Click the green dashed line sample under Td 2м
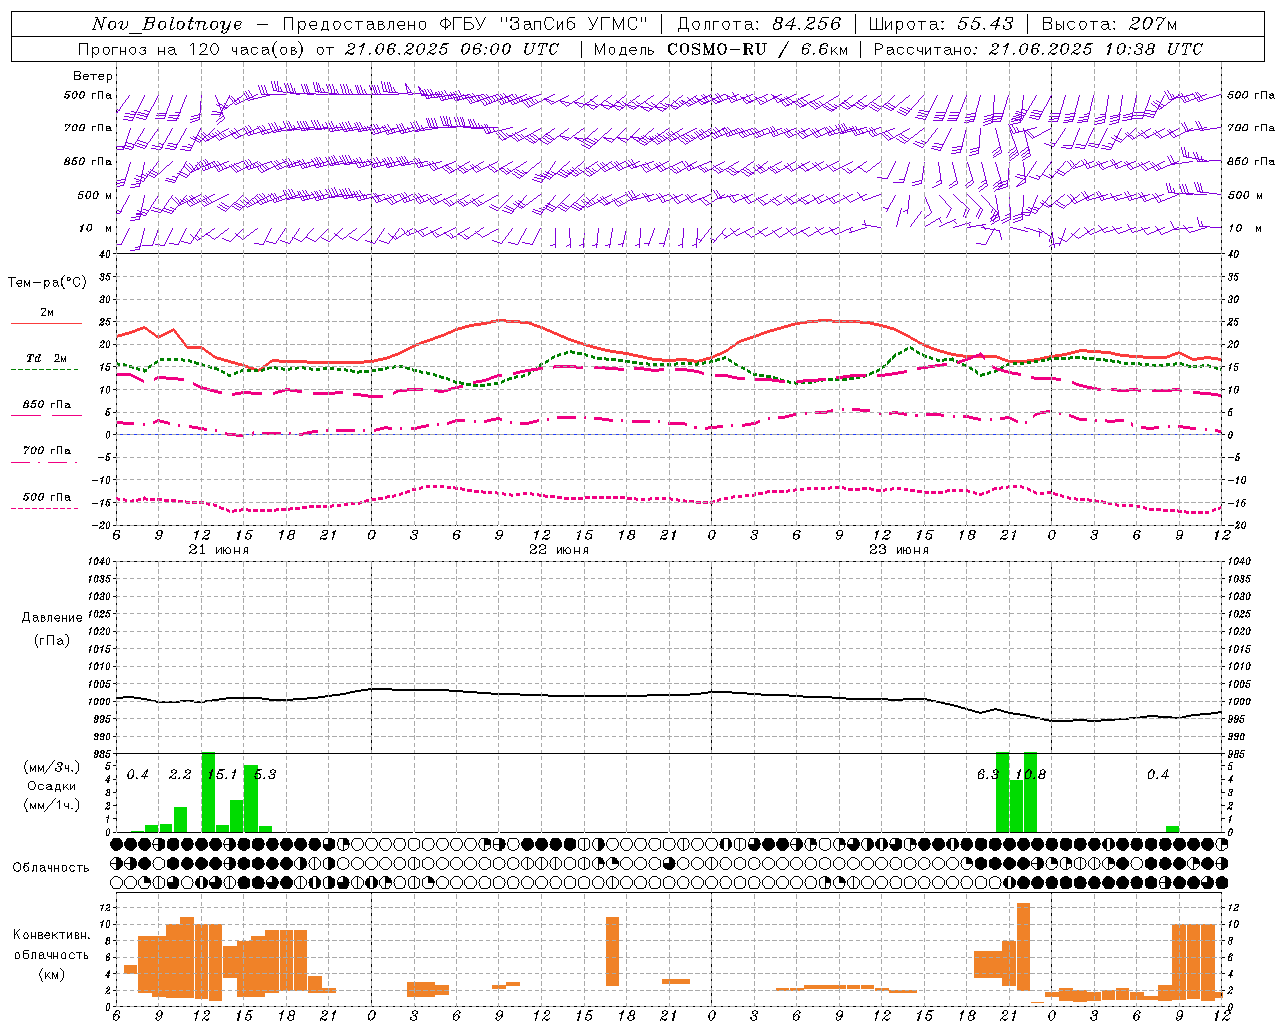Viewport: 1280px width, 1024px height. (44, 370)
